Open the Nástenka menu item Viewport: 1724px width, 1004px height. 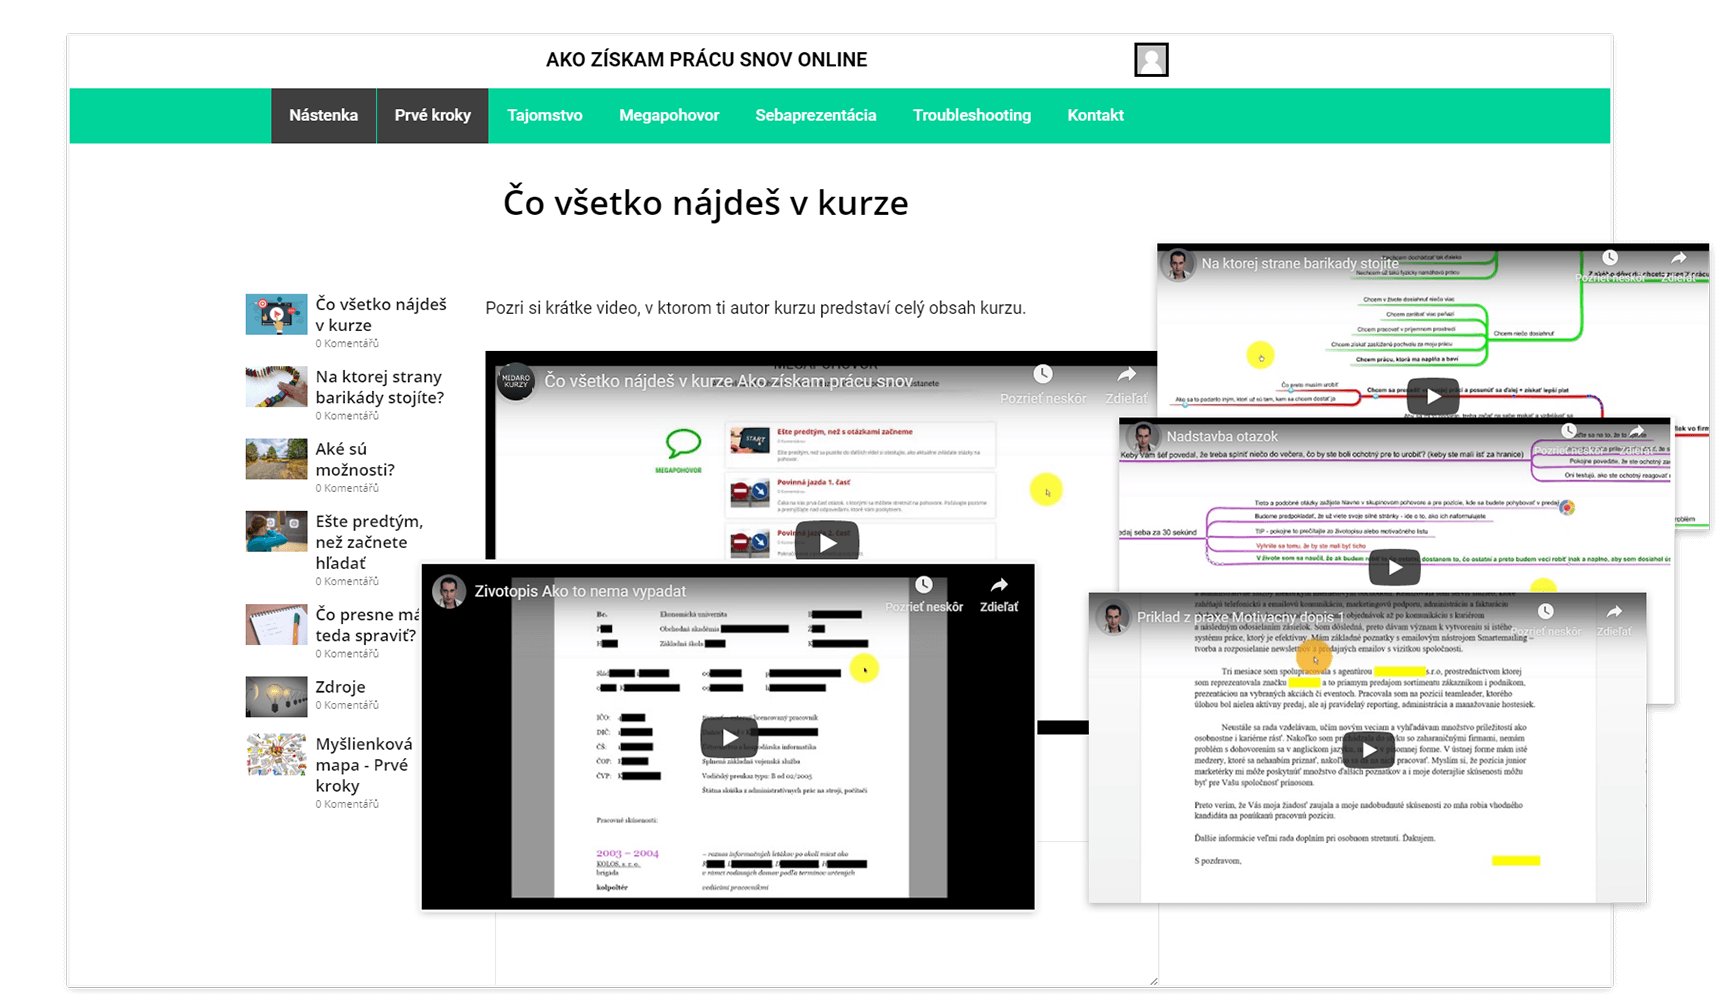(x=323, y=115)
